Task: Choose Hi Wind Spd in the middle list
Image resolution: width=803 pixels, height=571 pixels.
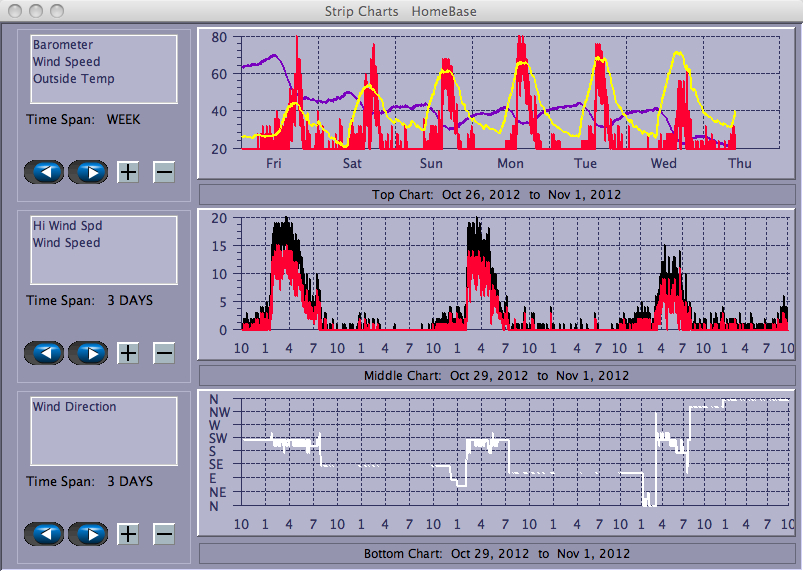Action: [67, 226]
